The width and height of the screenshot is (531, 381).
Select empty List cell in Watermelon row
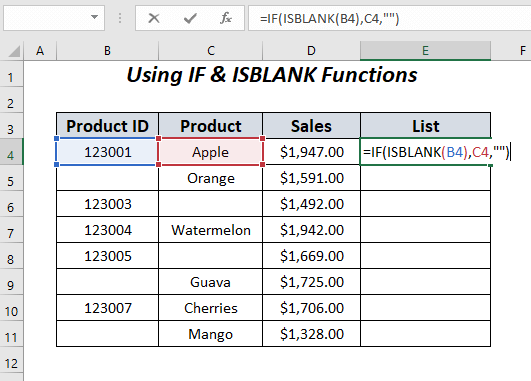(x=426, y=230)
